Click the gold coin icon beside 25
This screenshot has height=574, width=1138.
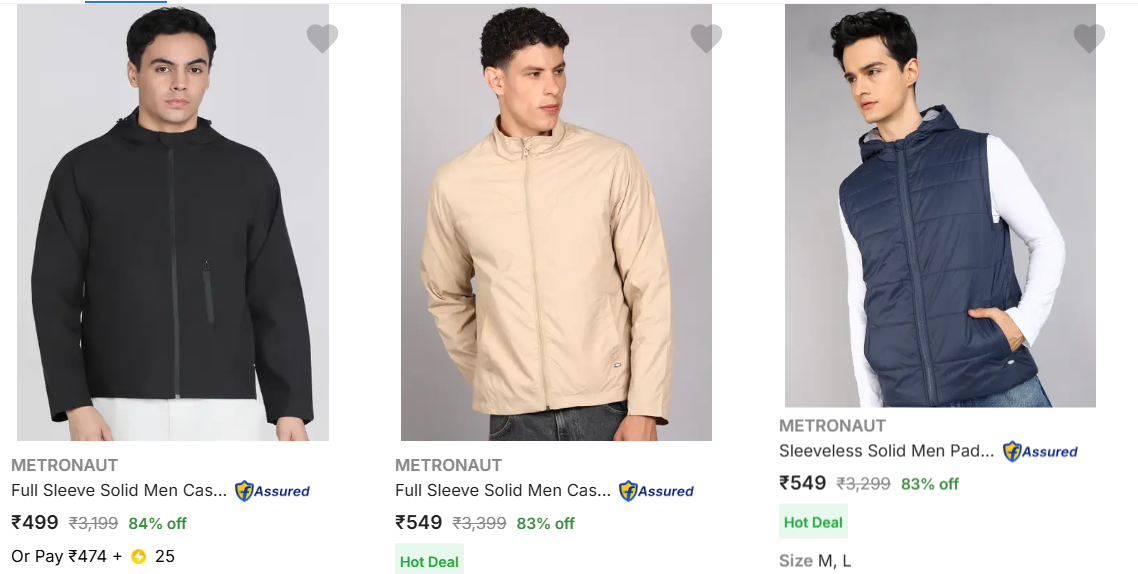point(138,556)
